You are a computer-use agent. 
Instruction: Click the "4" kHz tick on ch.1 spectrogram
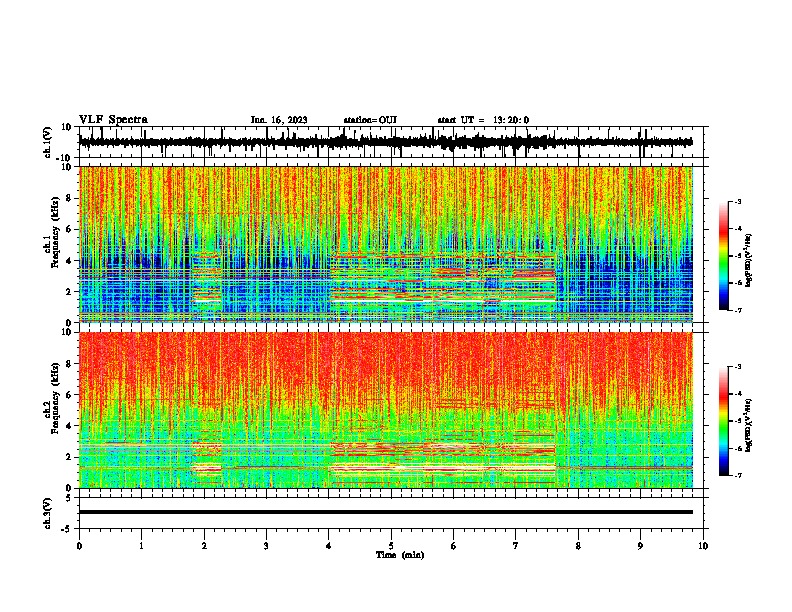(x=70, y=261)
